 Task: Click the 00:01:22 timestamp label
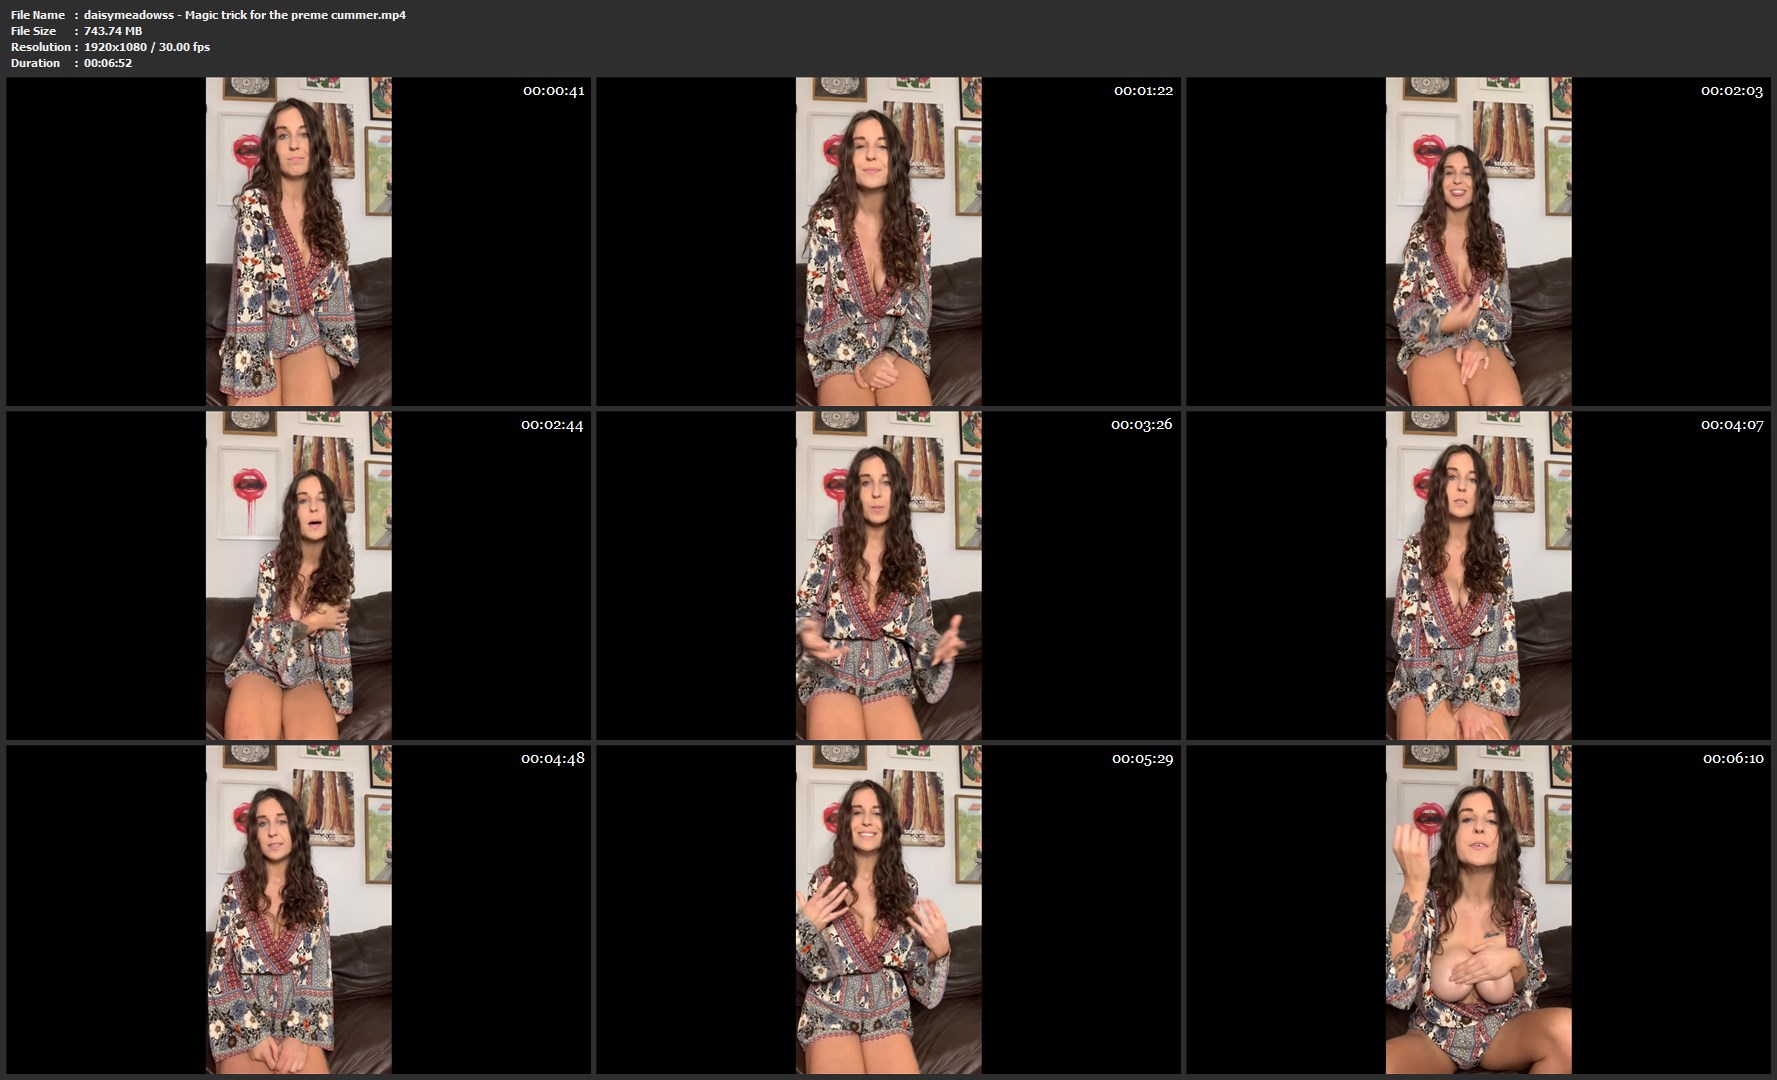point(1143,91)
